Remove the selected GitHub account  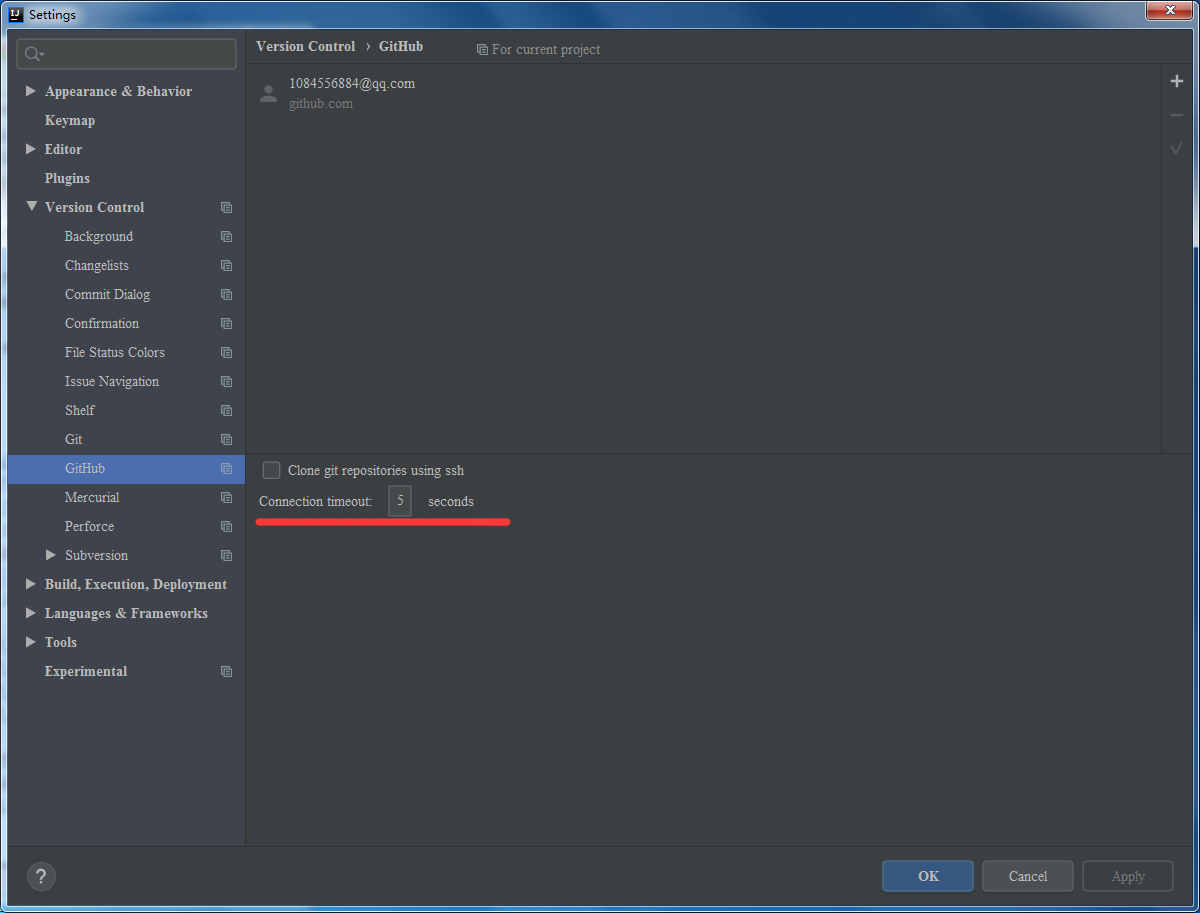coord(1177,114)
